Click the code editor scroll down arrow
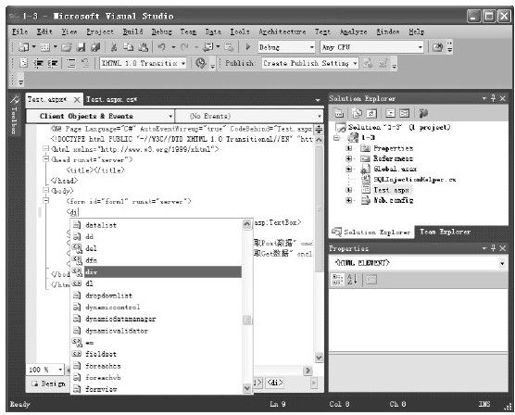 [319, 357]
